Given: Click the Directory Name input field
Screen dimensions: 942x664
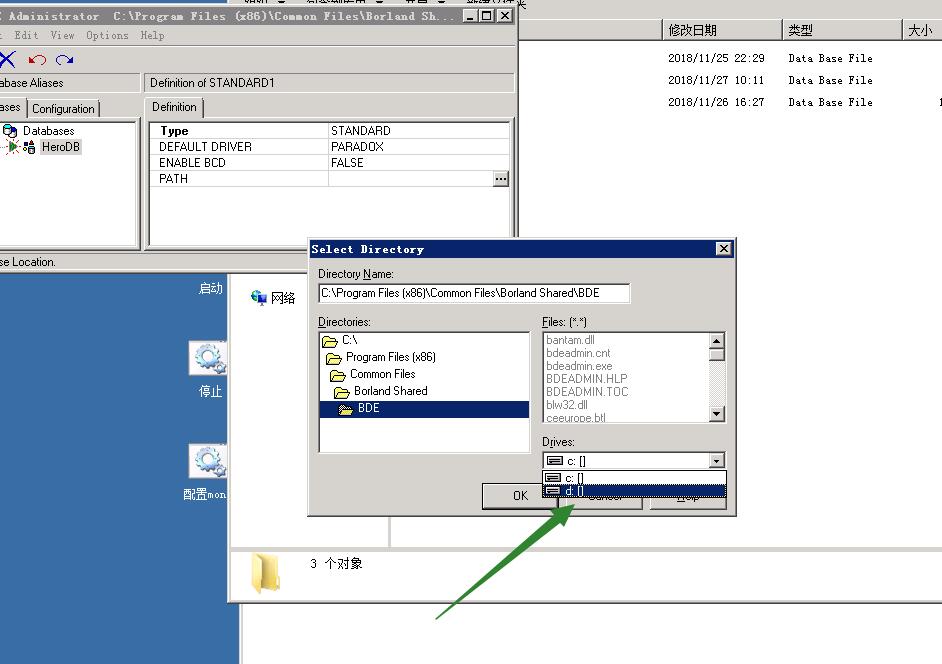Looking at the screenshot, I should [474, 293].
